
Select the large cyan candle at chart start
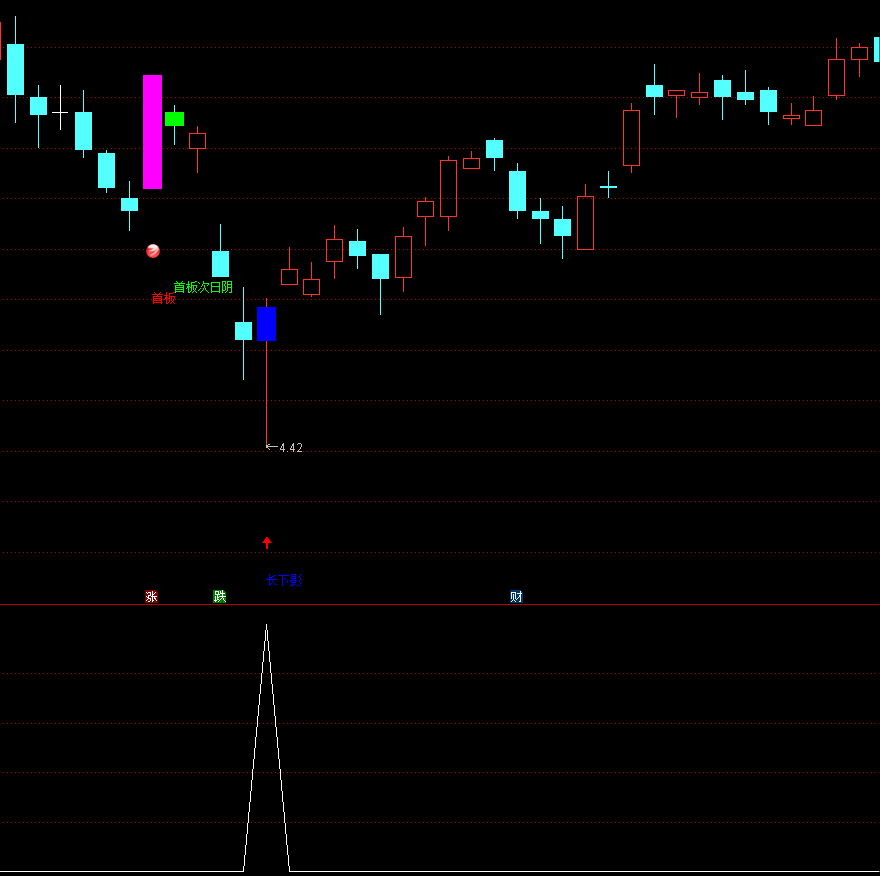tap(15, 69)
